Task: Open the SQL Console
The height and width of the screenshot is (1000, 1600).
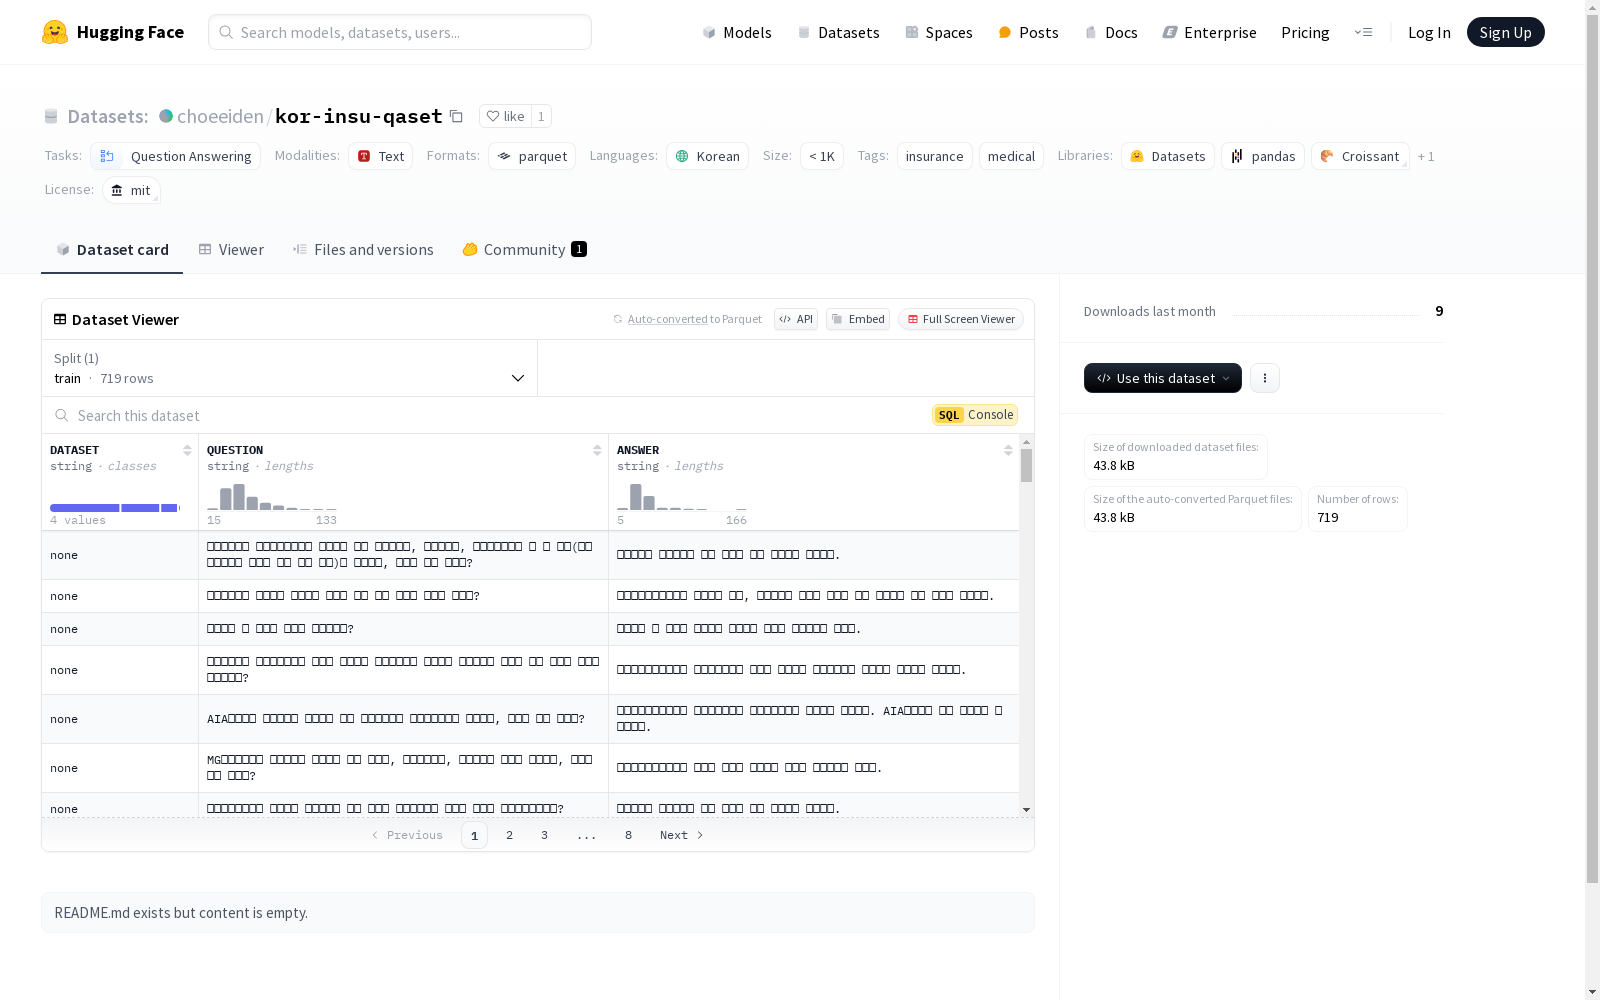Action: [x=975, y=415]
